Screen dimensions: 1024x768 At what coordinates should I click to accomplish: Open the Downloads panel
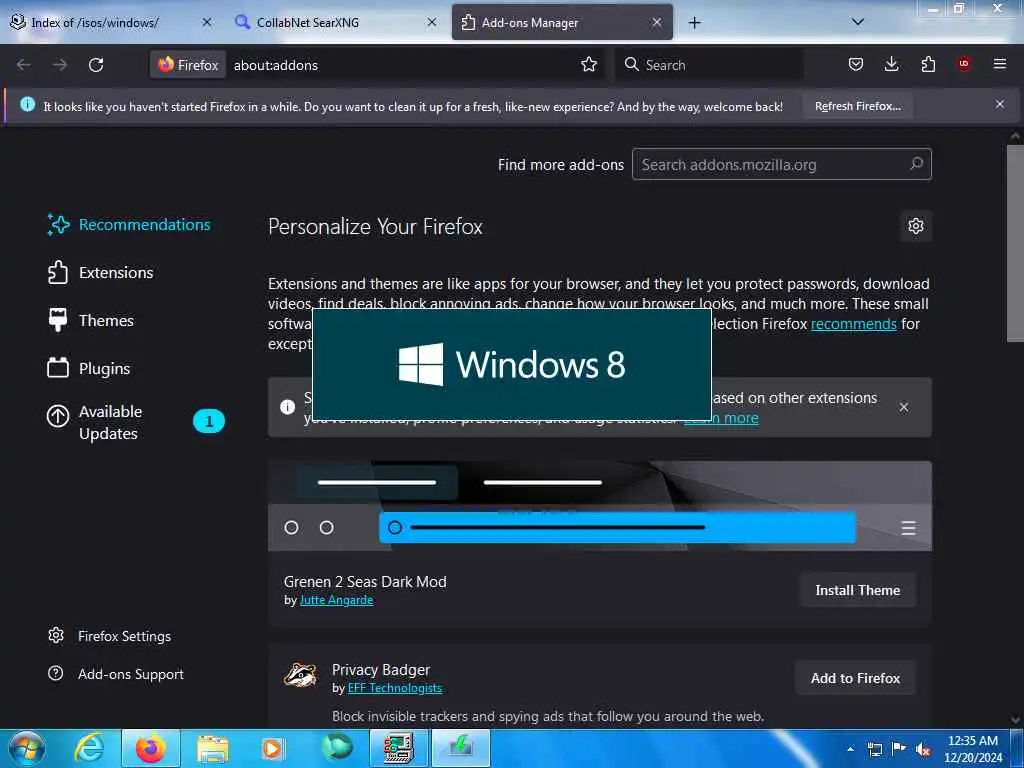tap(891, 64)
